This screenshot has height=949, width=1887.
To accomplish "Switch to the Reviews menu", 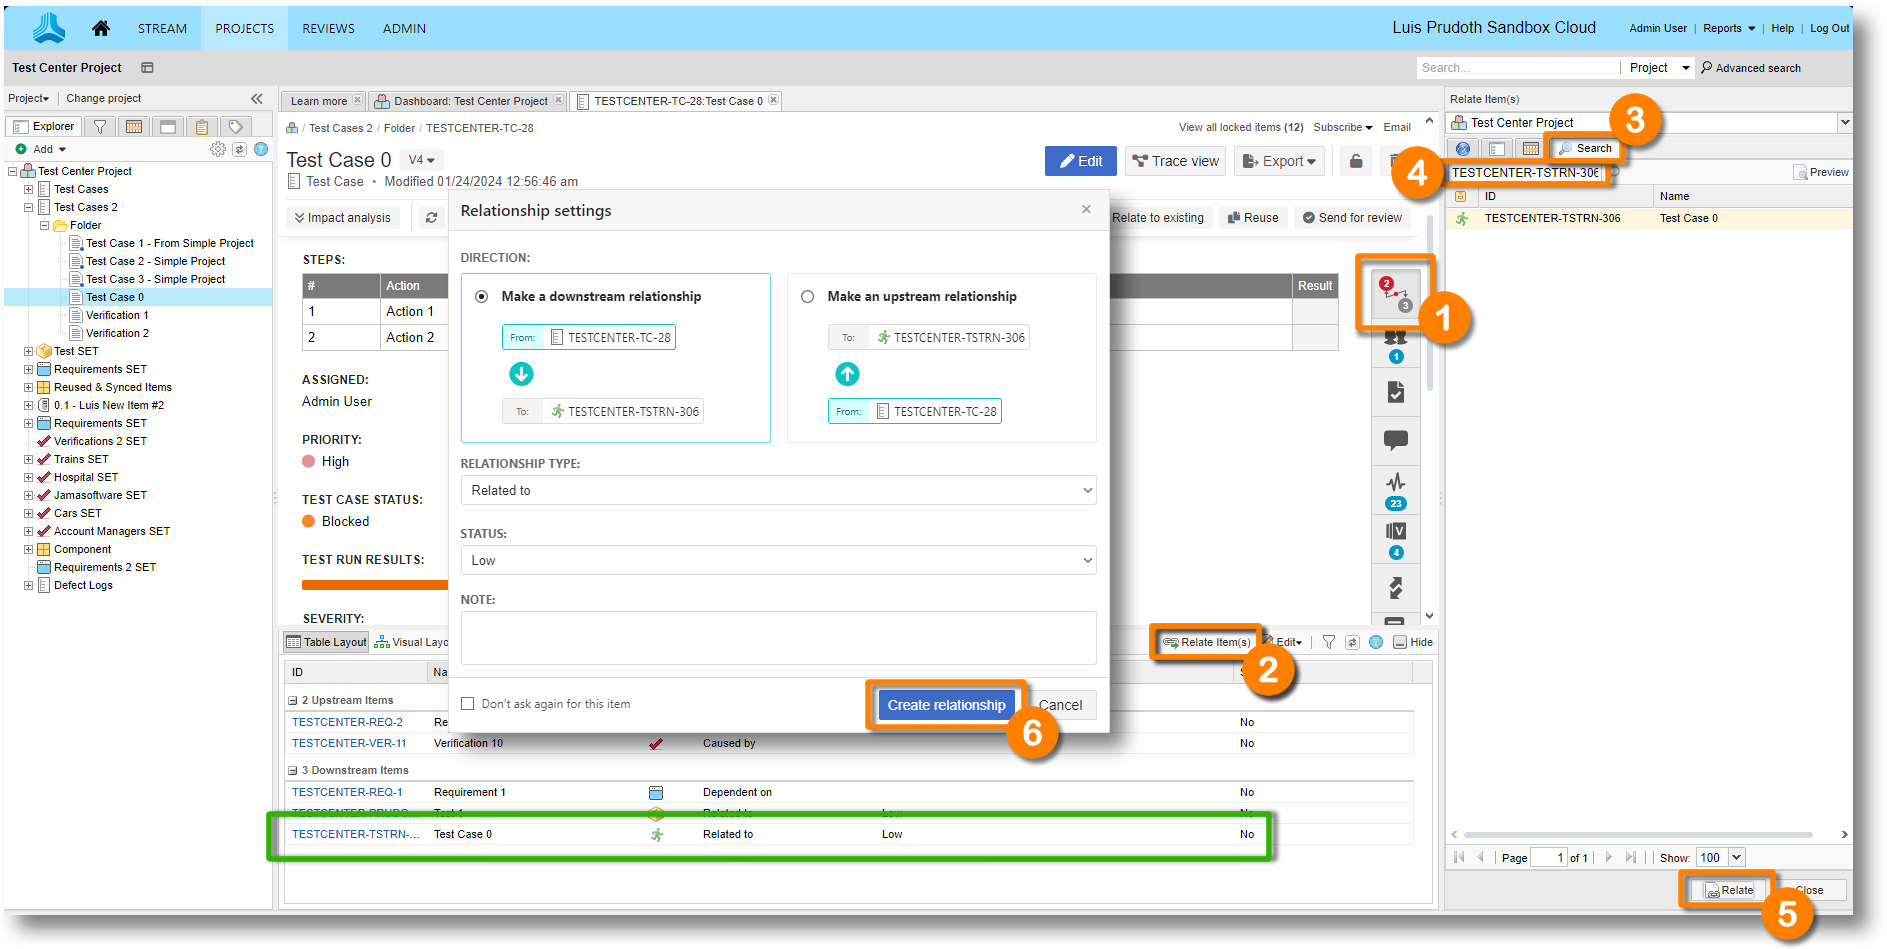I will tap(328, 28).
